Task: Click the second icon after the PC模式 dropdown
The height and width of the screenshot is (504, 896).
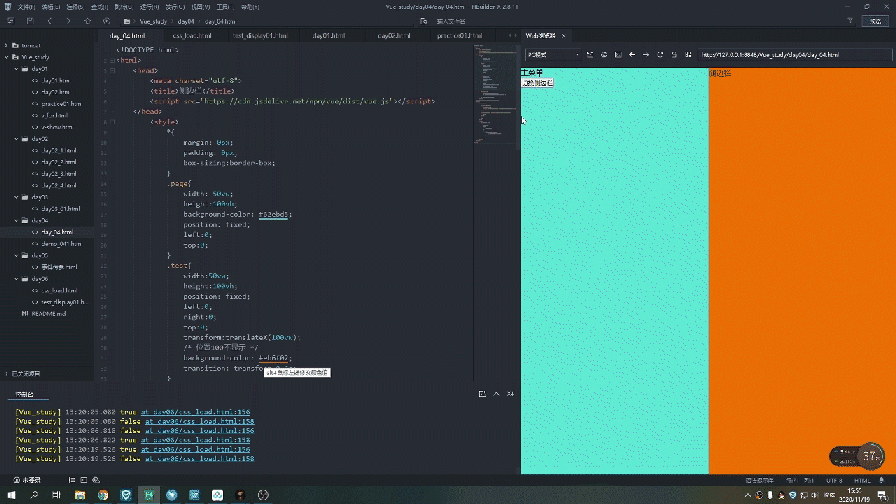Action: pyautogui.click(x=604, y=55)
